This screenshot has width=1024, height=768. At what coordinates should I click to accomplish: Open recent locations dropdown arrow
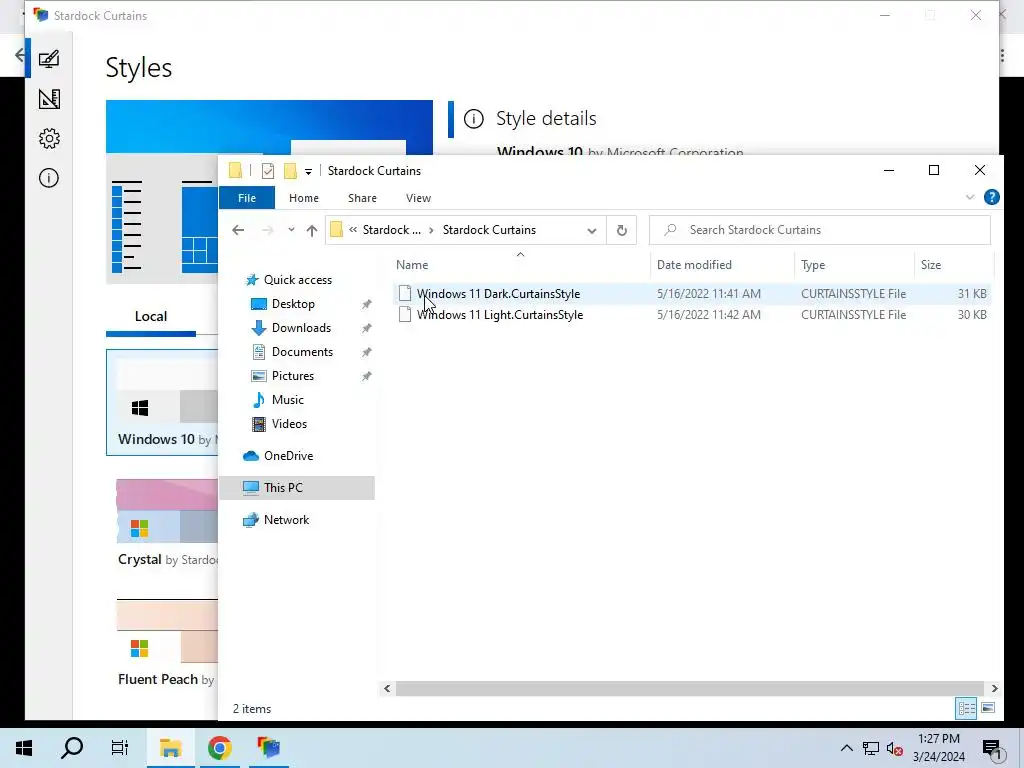pyautogui.click(x=291, y=230)
